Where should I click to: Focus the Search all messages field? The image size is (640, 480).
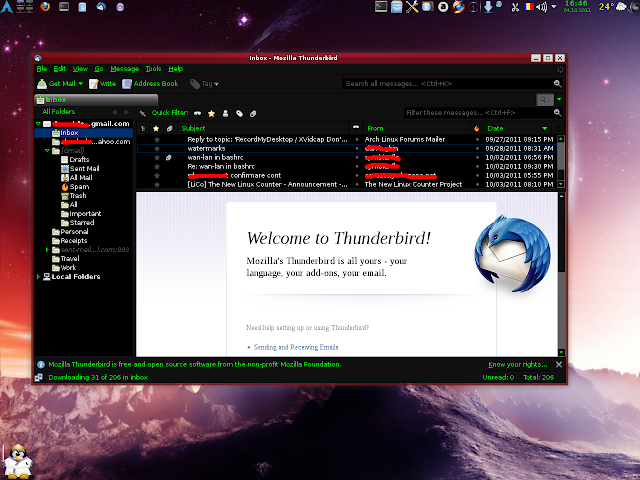(x=447, y=84)
